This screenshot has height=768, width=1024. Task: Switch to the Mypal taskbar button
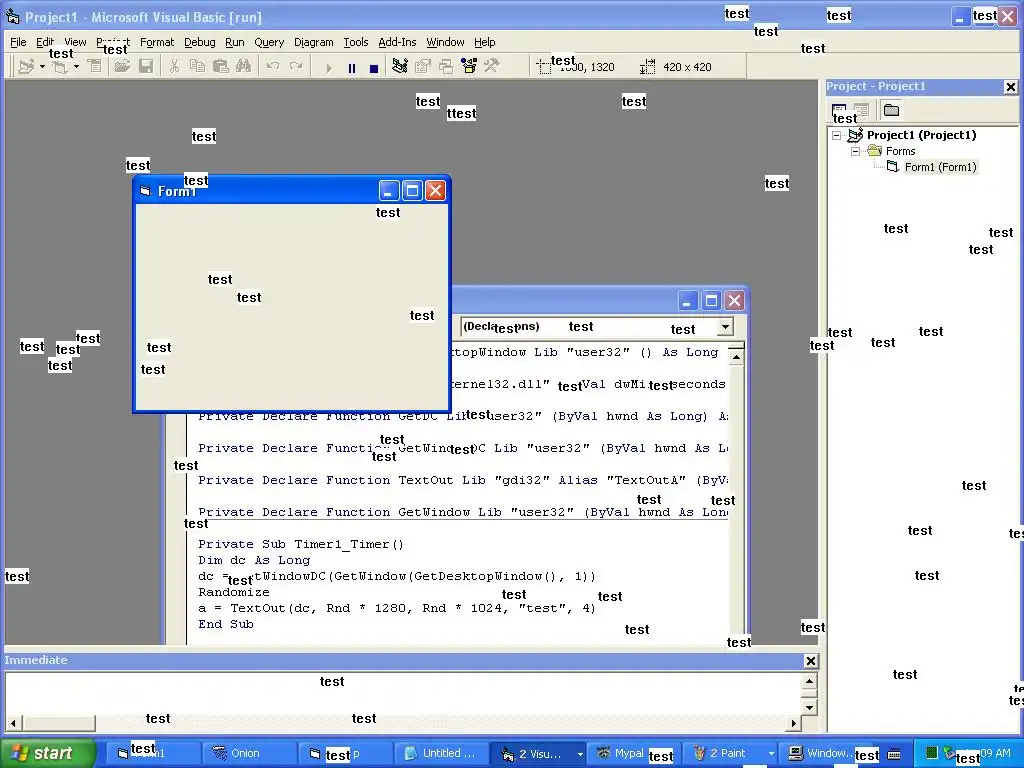coord(633,753)
